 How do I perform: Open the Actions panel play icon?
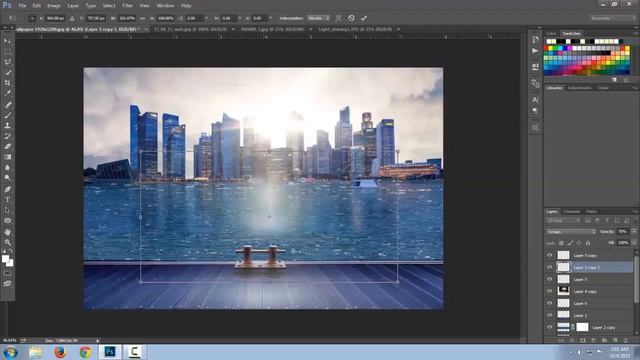tap(535, 51)
